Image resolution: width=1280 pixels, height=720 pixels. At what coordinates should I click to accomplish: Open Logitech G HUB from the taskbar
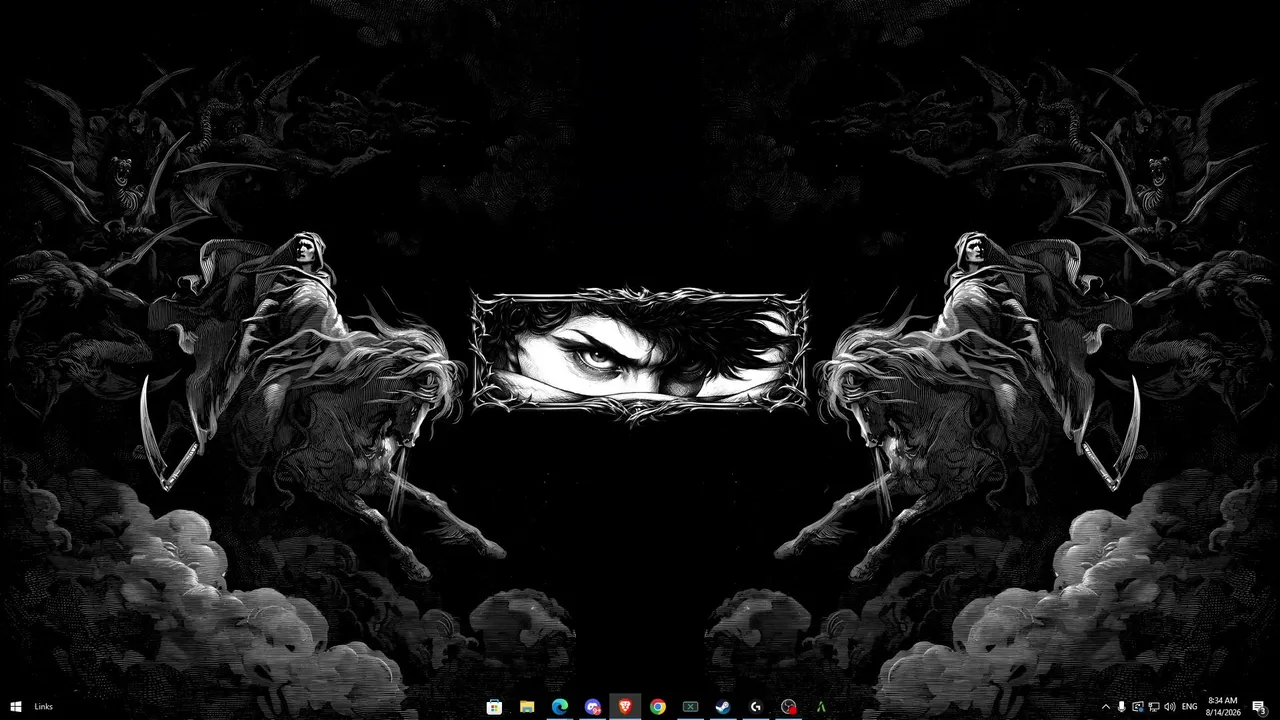(756, 707)
